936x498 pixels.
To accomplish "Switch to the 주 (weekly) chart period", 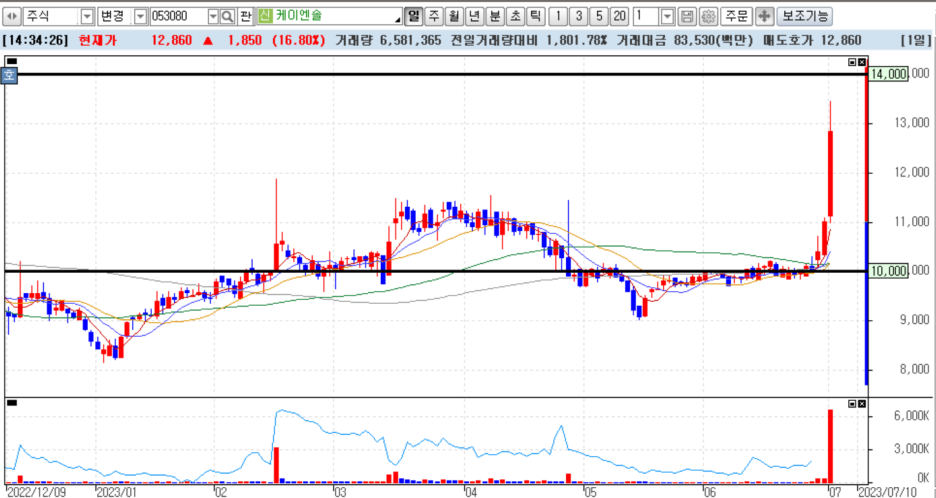I will pos(434,16).
